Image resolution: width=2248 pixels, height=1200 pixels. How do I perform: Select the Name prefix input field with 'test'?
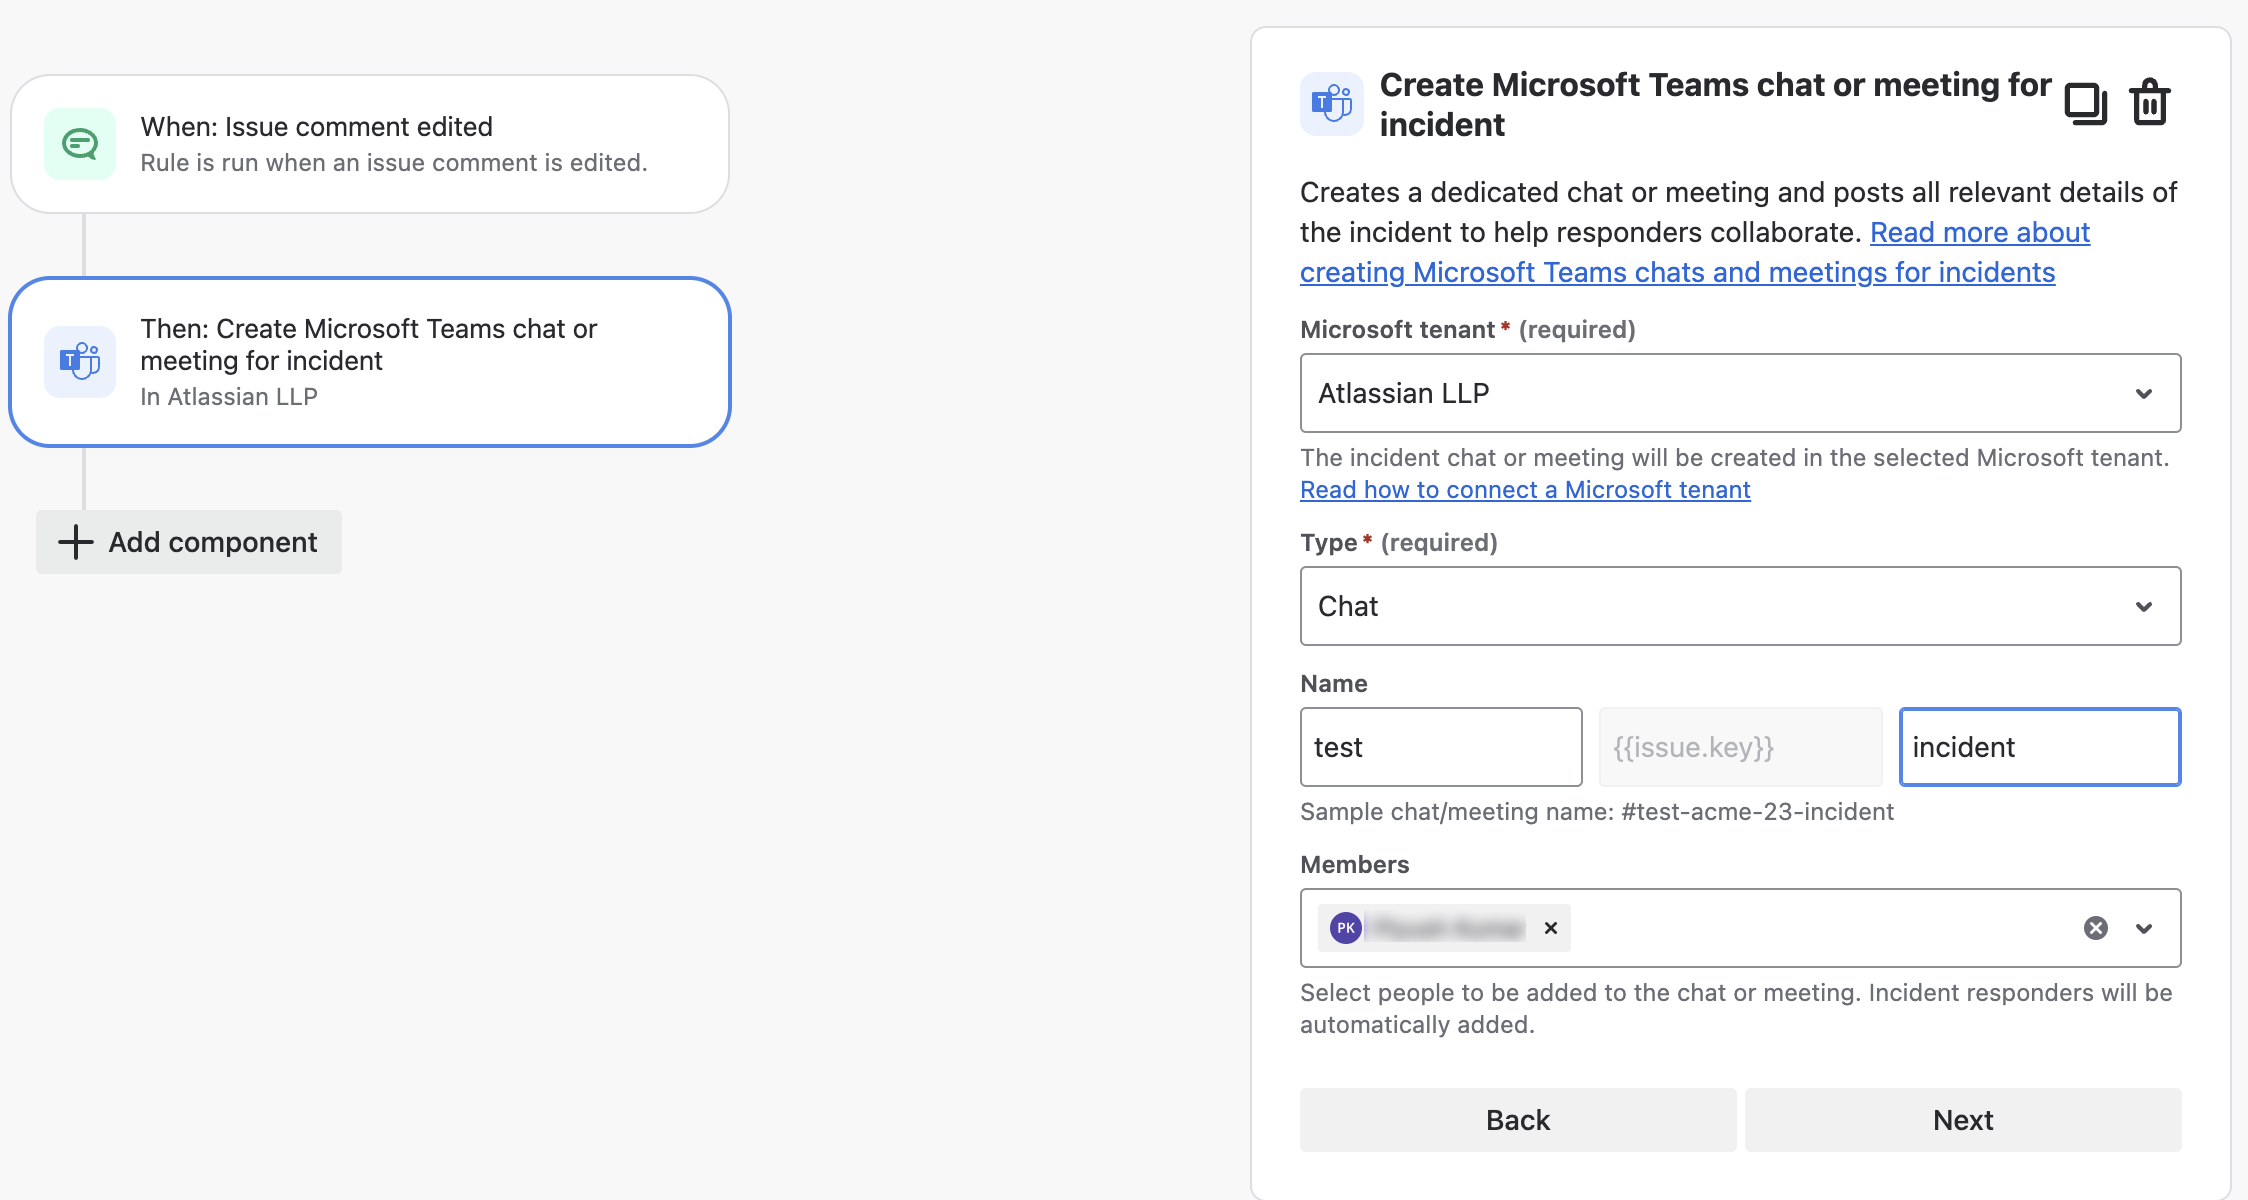1441,746
